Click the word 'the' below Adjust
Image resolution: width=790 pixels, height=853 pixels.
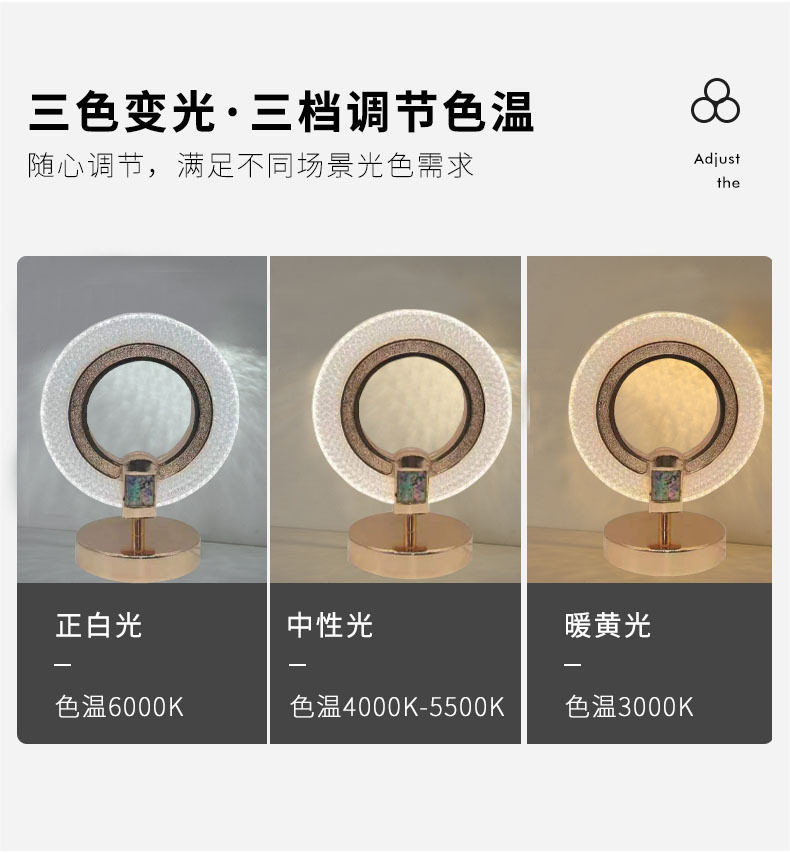pyautogui.click(x=729, y=183)
